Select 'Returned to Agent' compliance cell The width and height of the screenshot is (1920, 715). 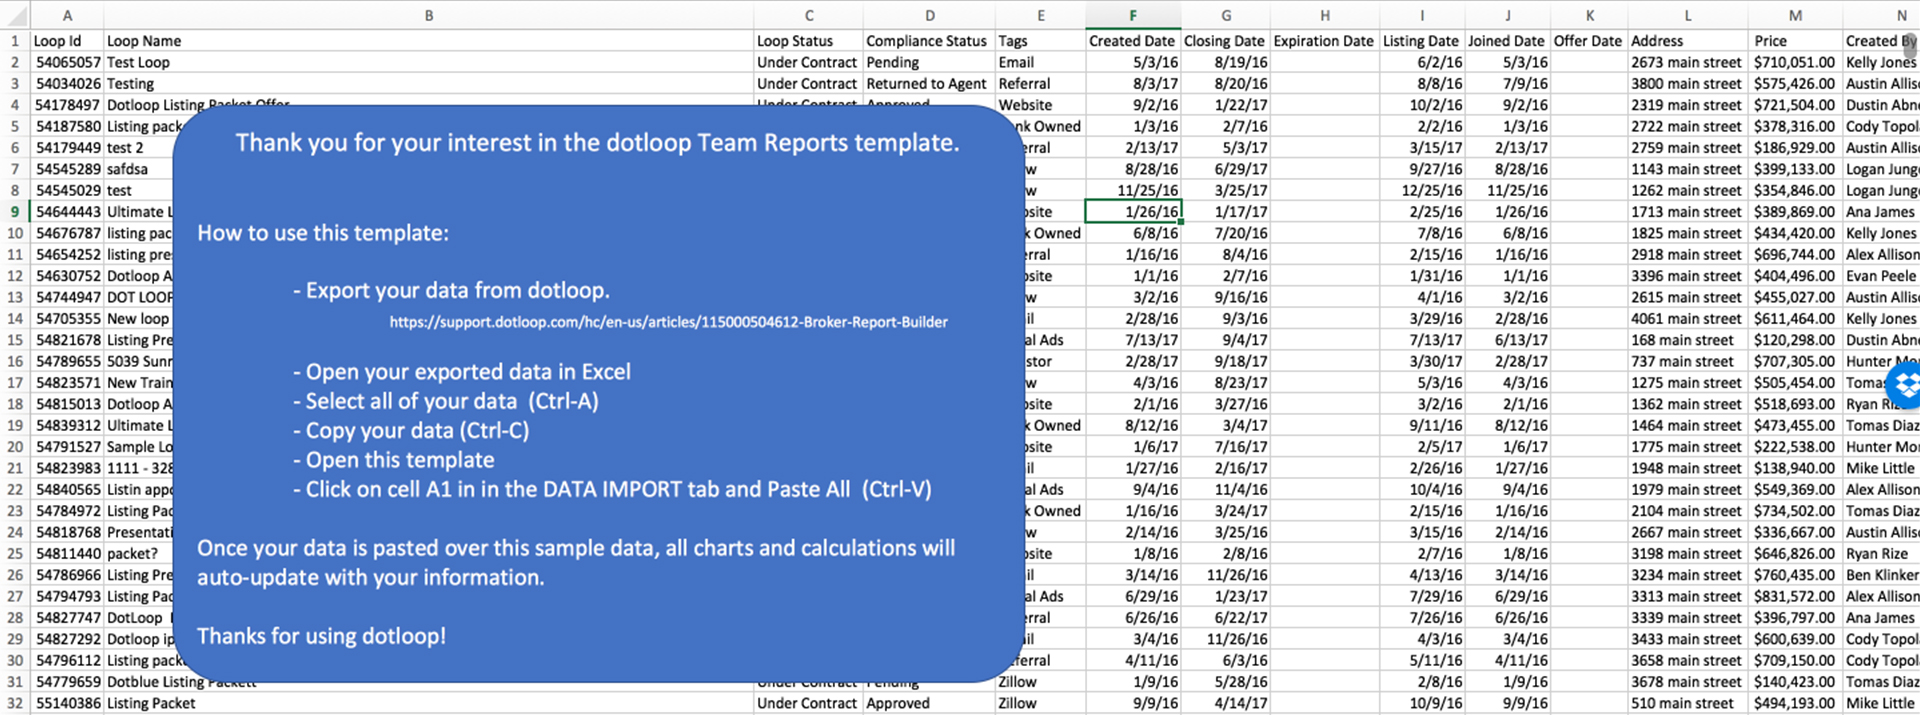tap(929, 84)
